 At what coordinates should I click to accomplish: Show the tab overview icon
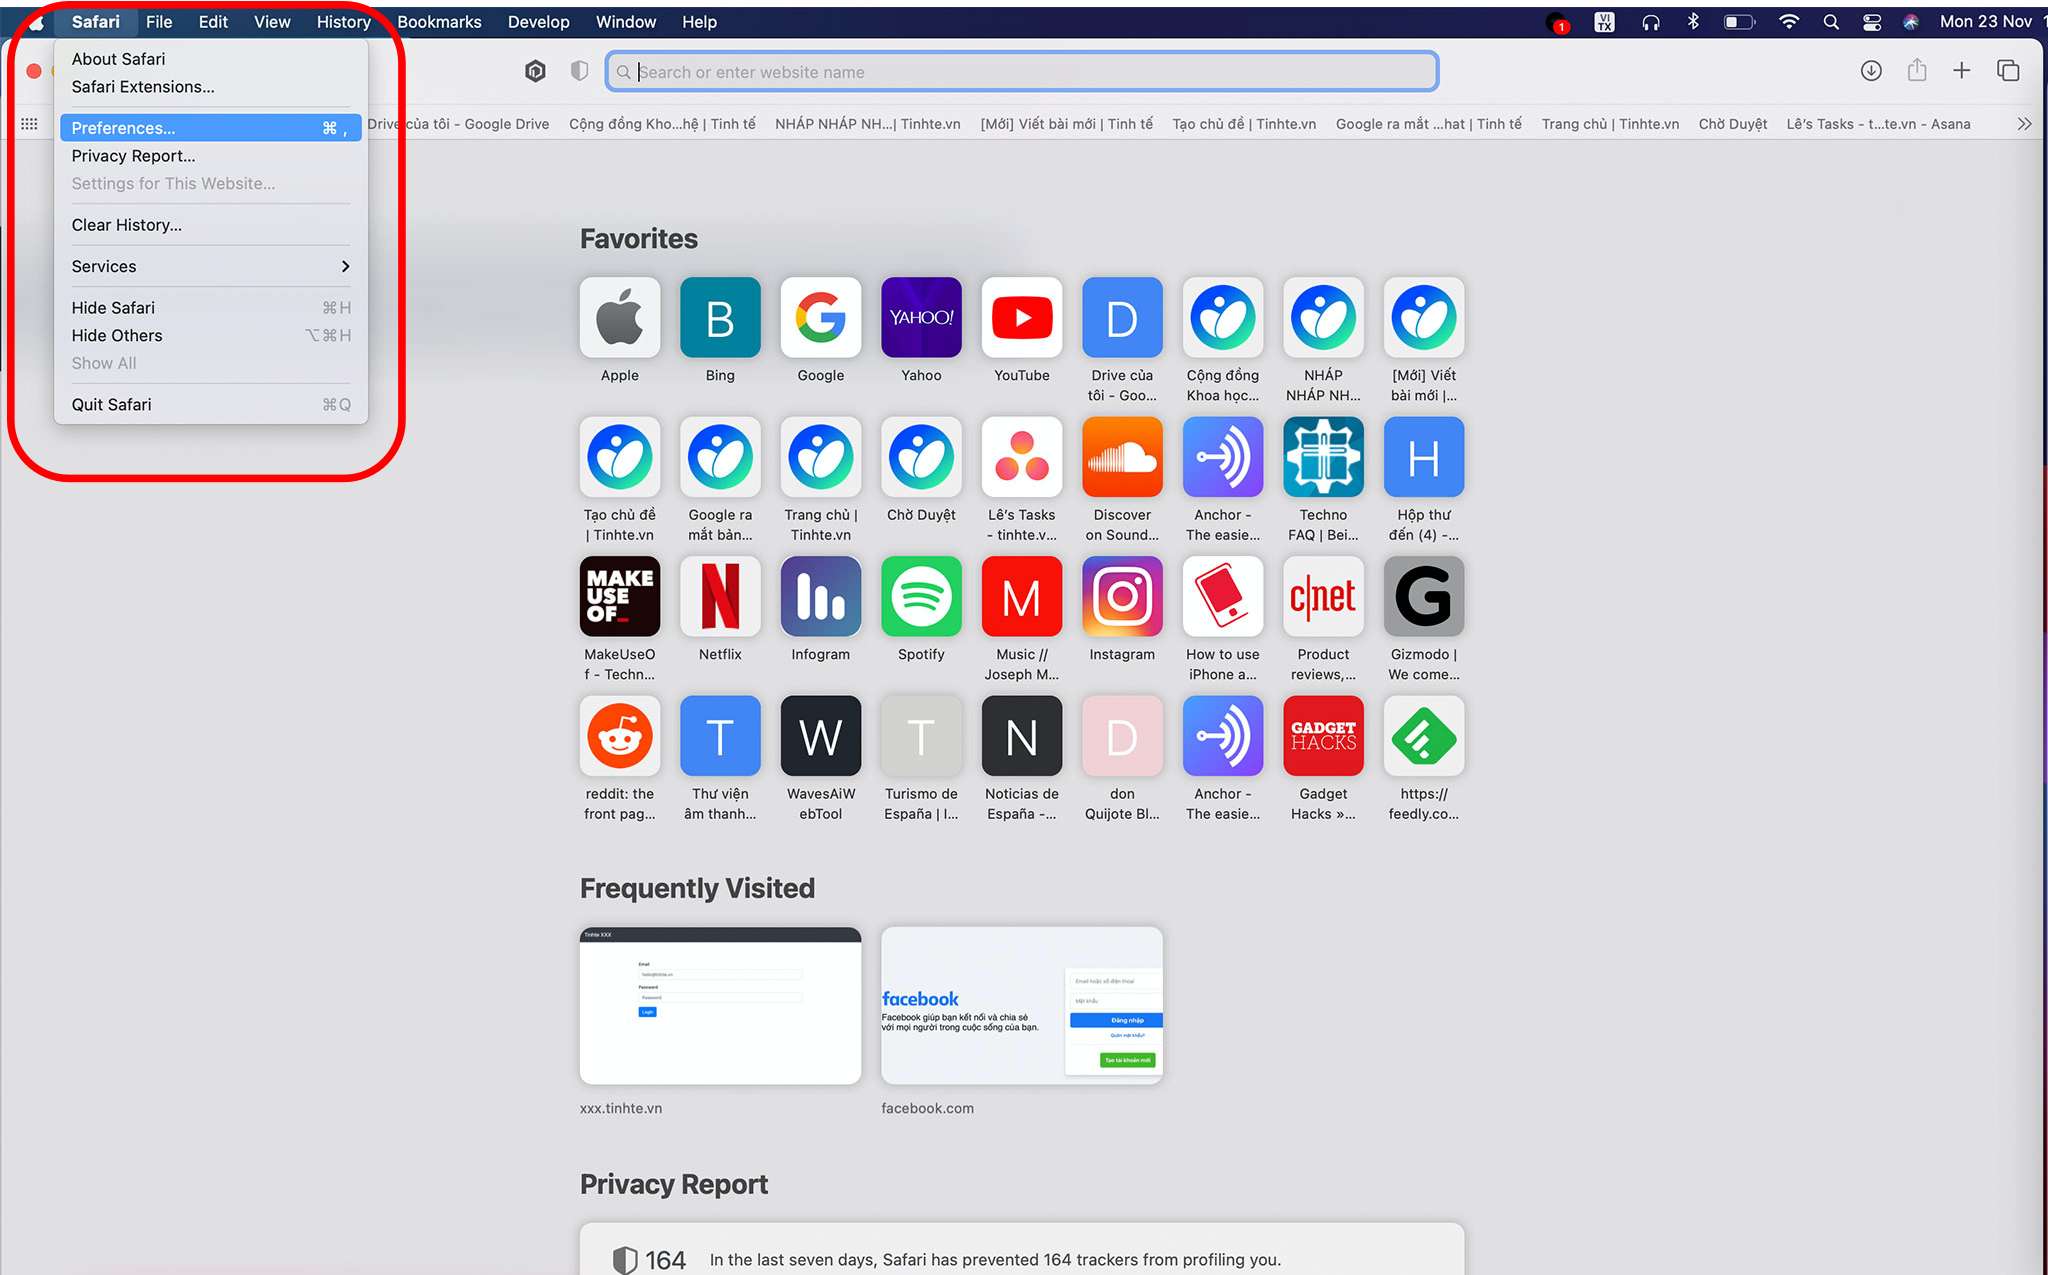point(2008,71)
